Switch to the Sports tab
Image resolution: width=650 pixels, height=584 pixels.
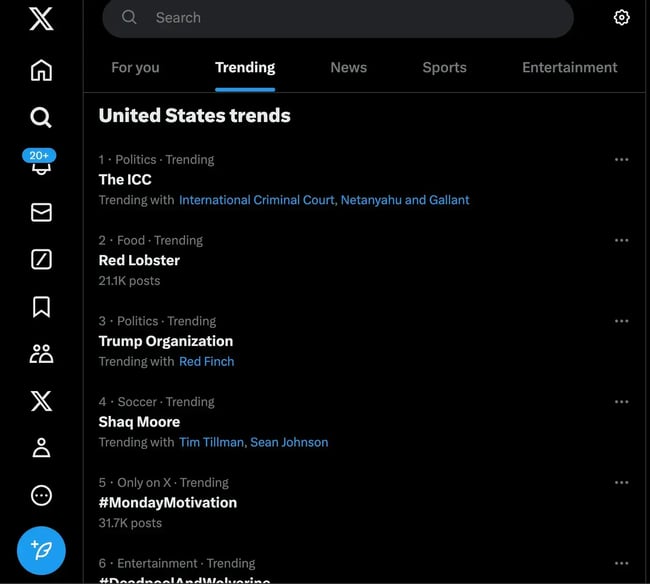coord(444,68)
